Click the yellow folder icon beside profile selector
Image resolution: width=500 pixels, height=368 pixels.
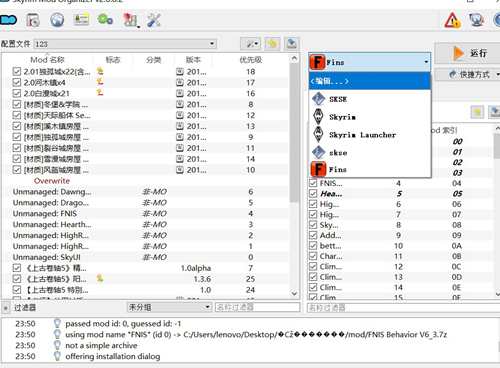click(x=272, y=44)
